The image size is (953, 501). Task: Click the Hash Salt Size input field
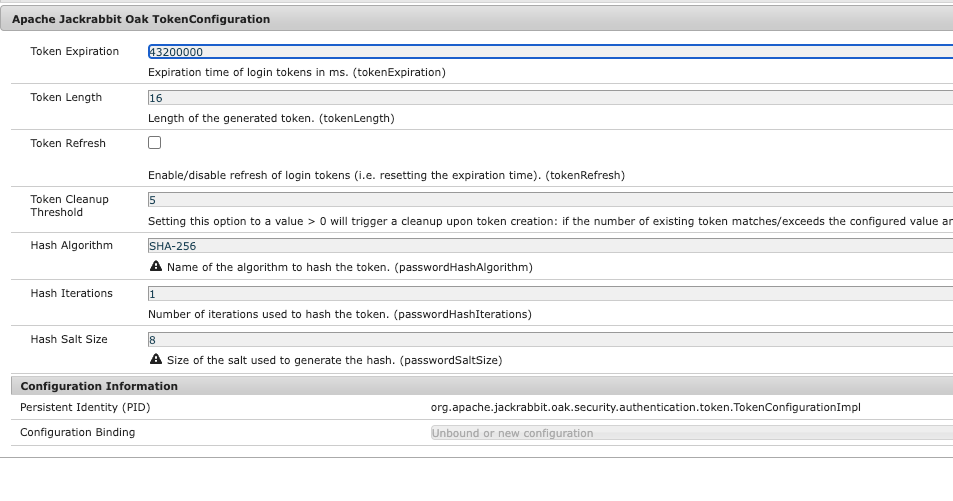pyautogui.click(x=548, y=340)
